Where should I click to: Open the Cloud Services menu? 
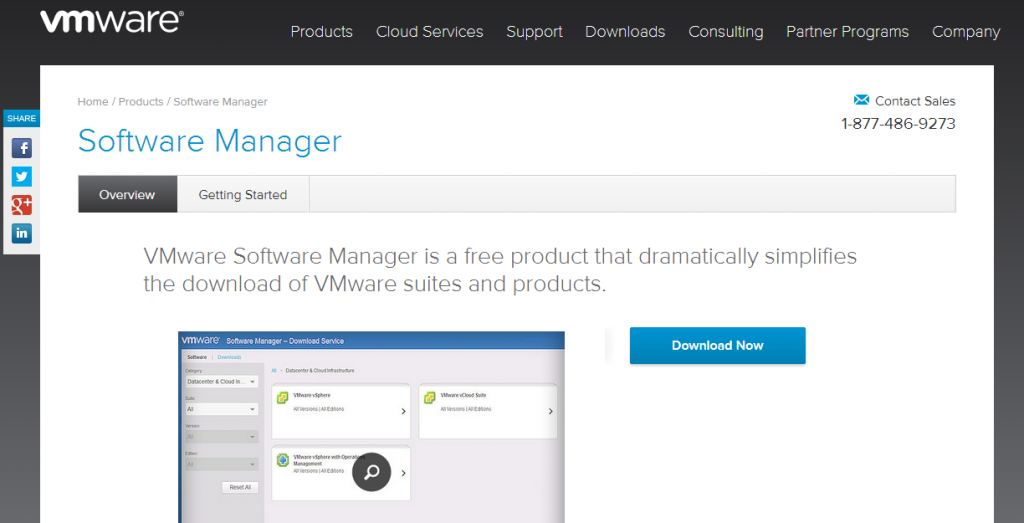tap(430, 31)
